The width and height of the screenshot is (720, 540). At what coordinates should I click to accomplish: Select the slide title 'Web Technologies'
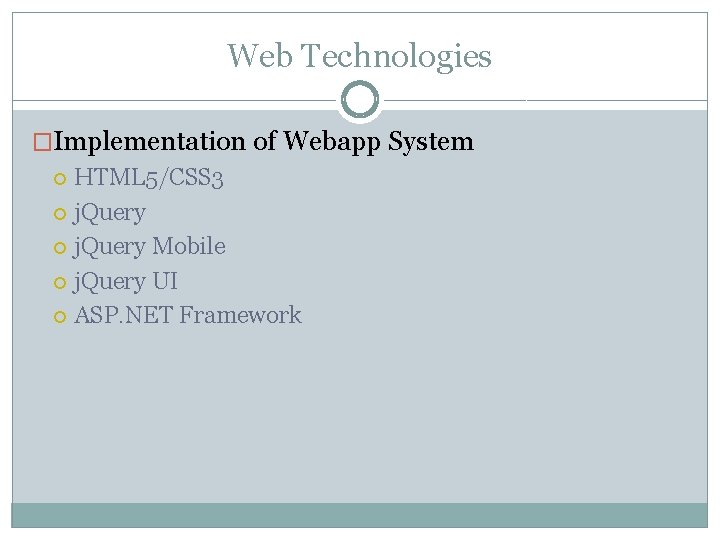click(x=359, y=56)
